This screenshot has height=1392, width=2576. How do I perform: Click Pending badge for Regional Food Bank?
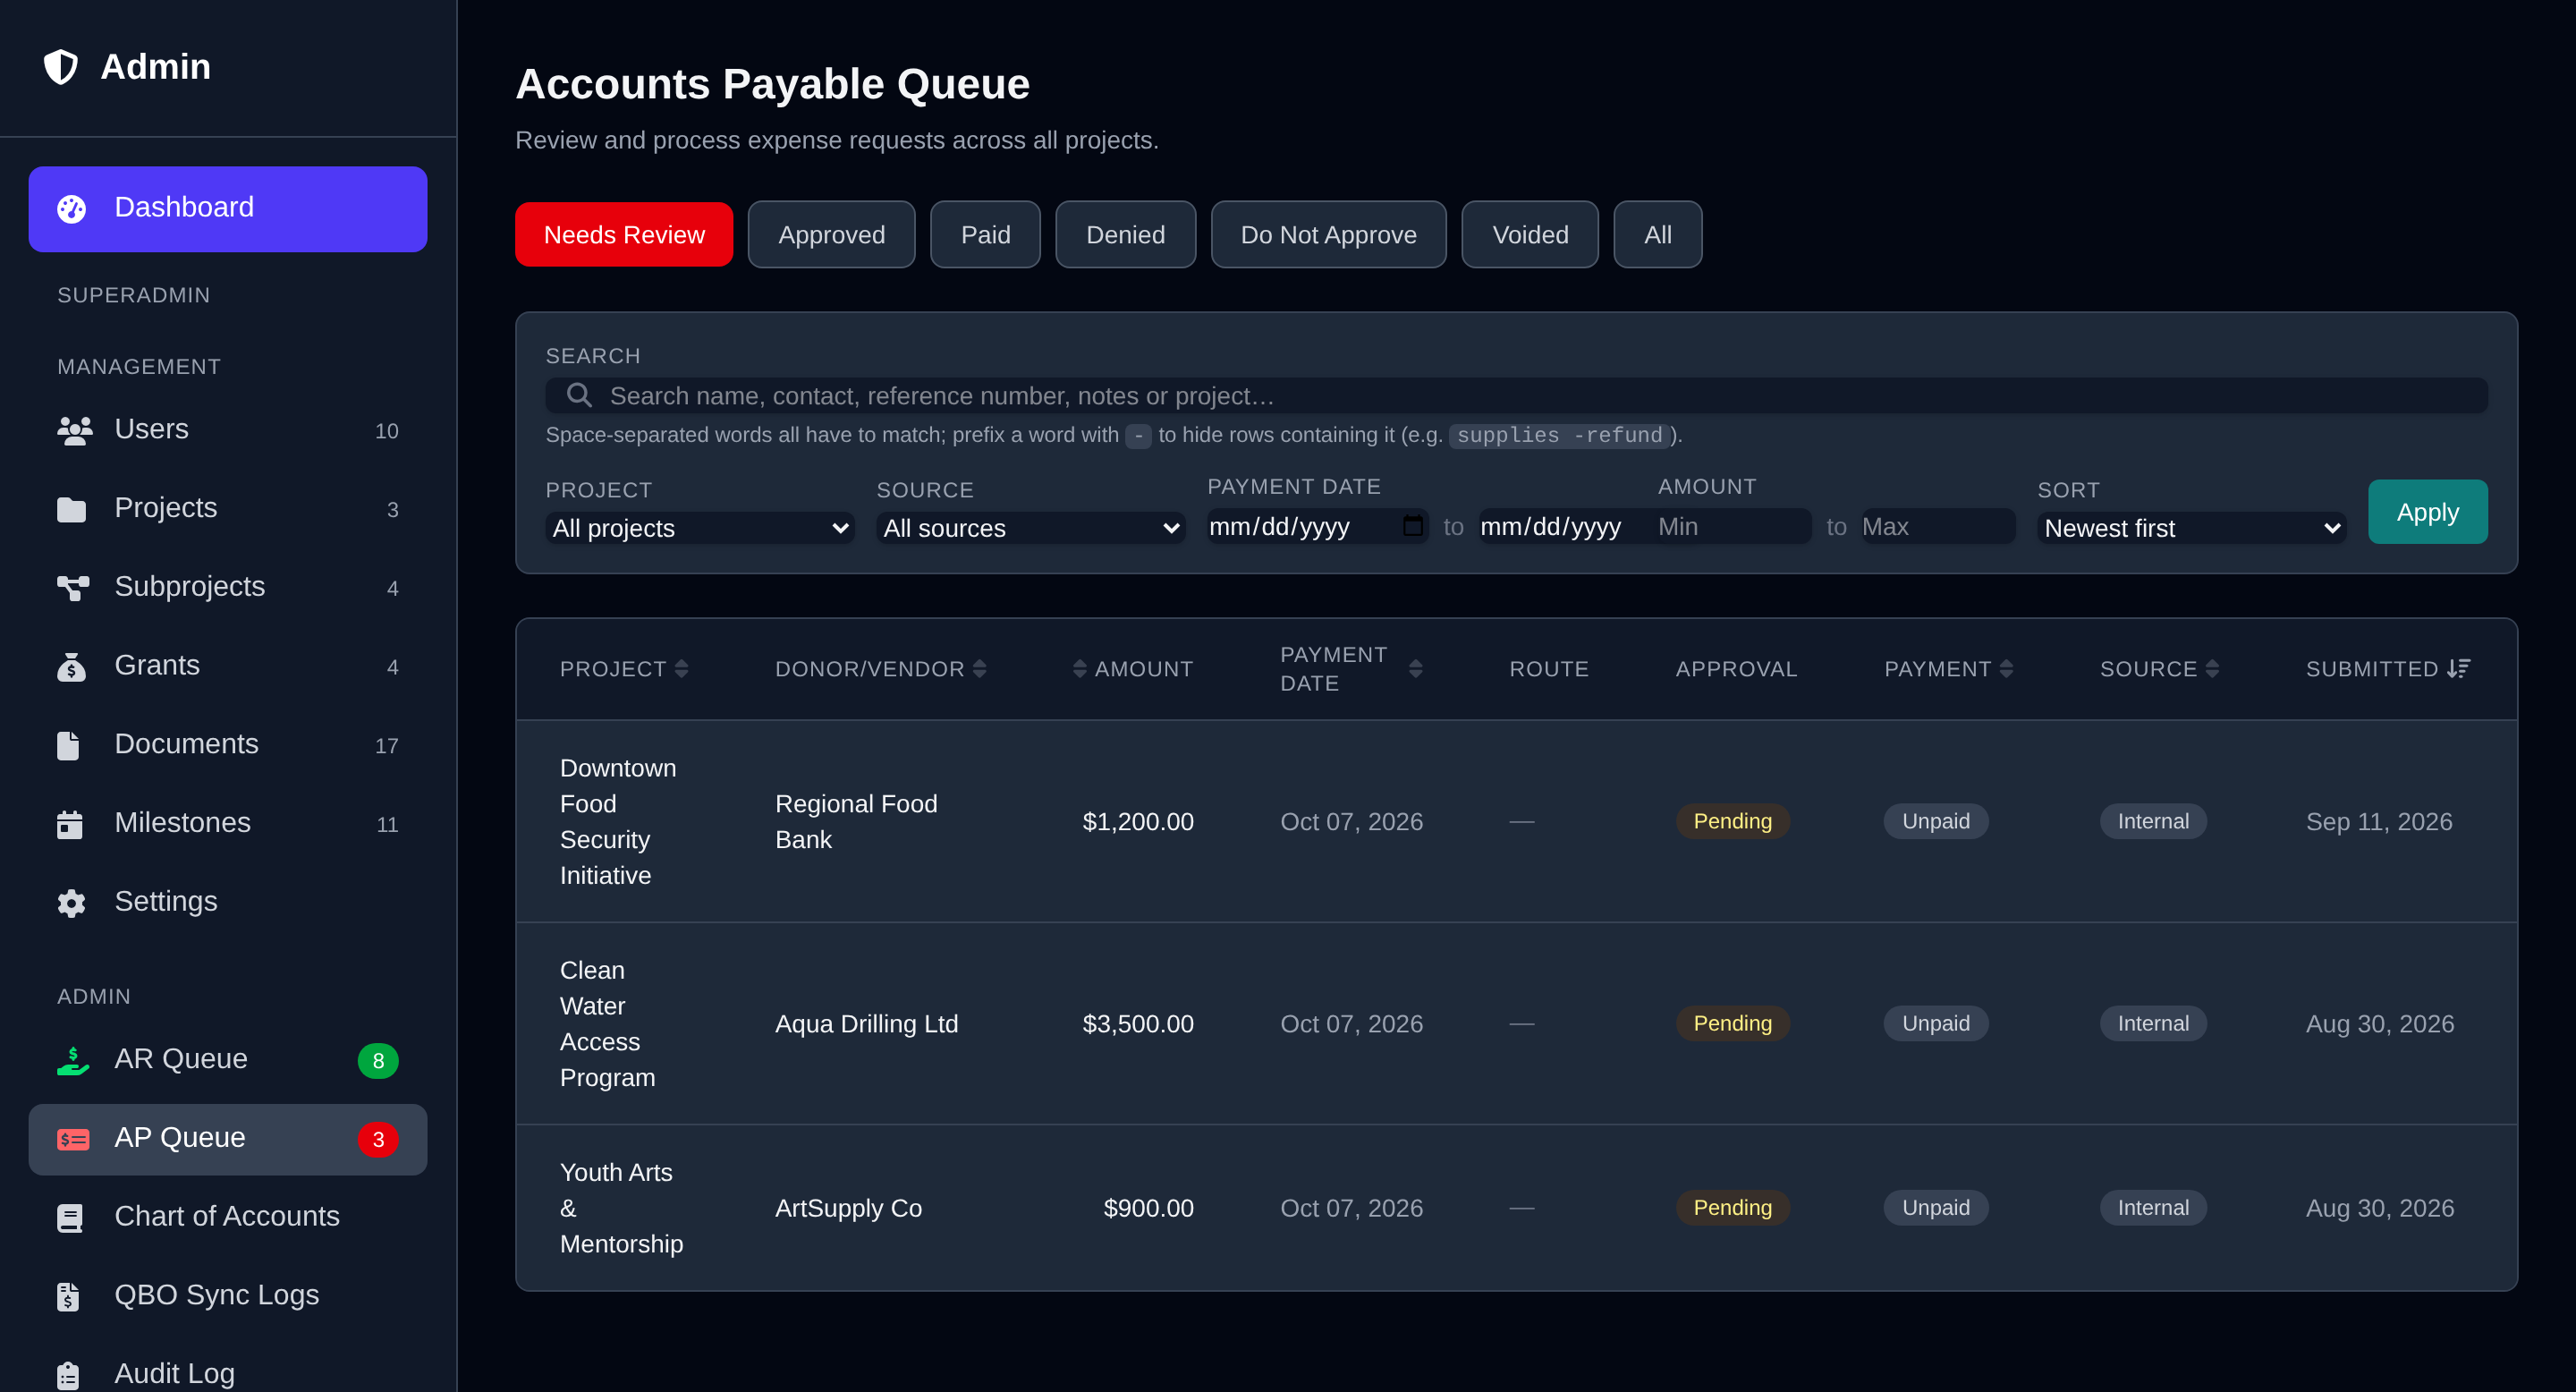1732,822
